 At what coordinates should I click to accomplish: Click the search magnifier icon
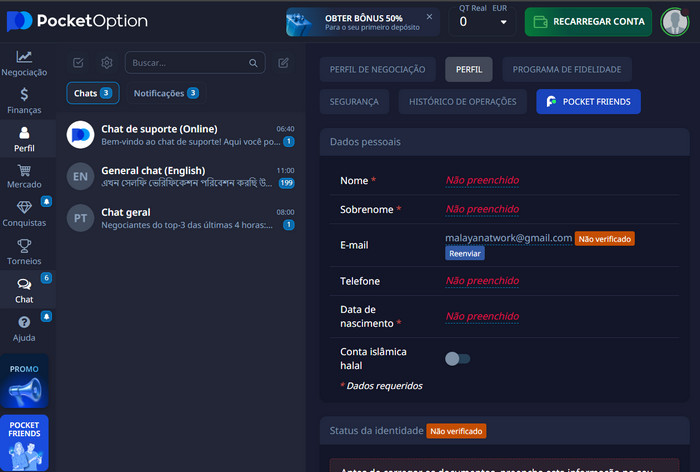tap(253, 63)
